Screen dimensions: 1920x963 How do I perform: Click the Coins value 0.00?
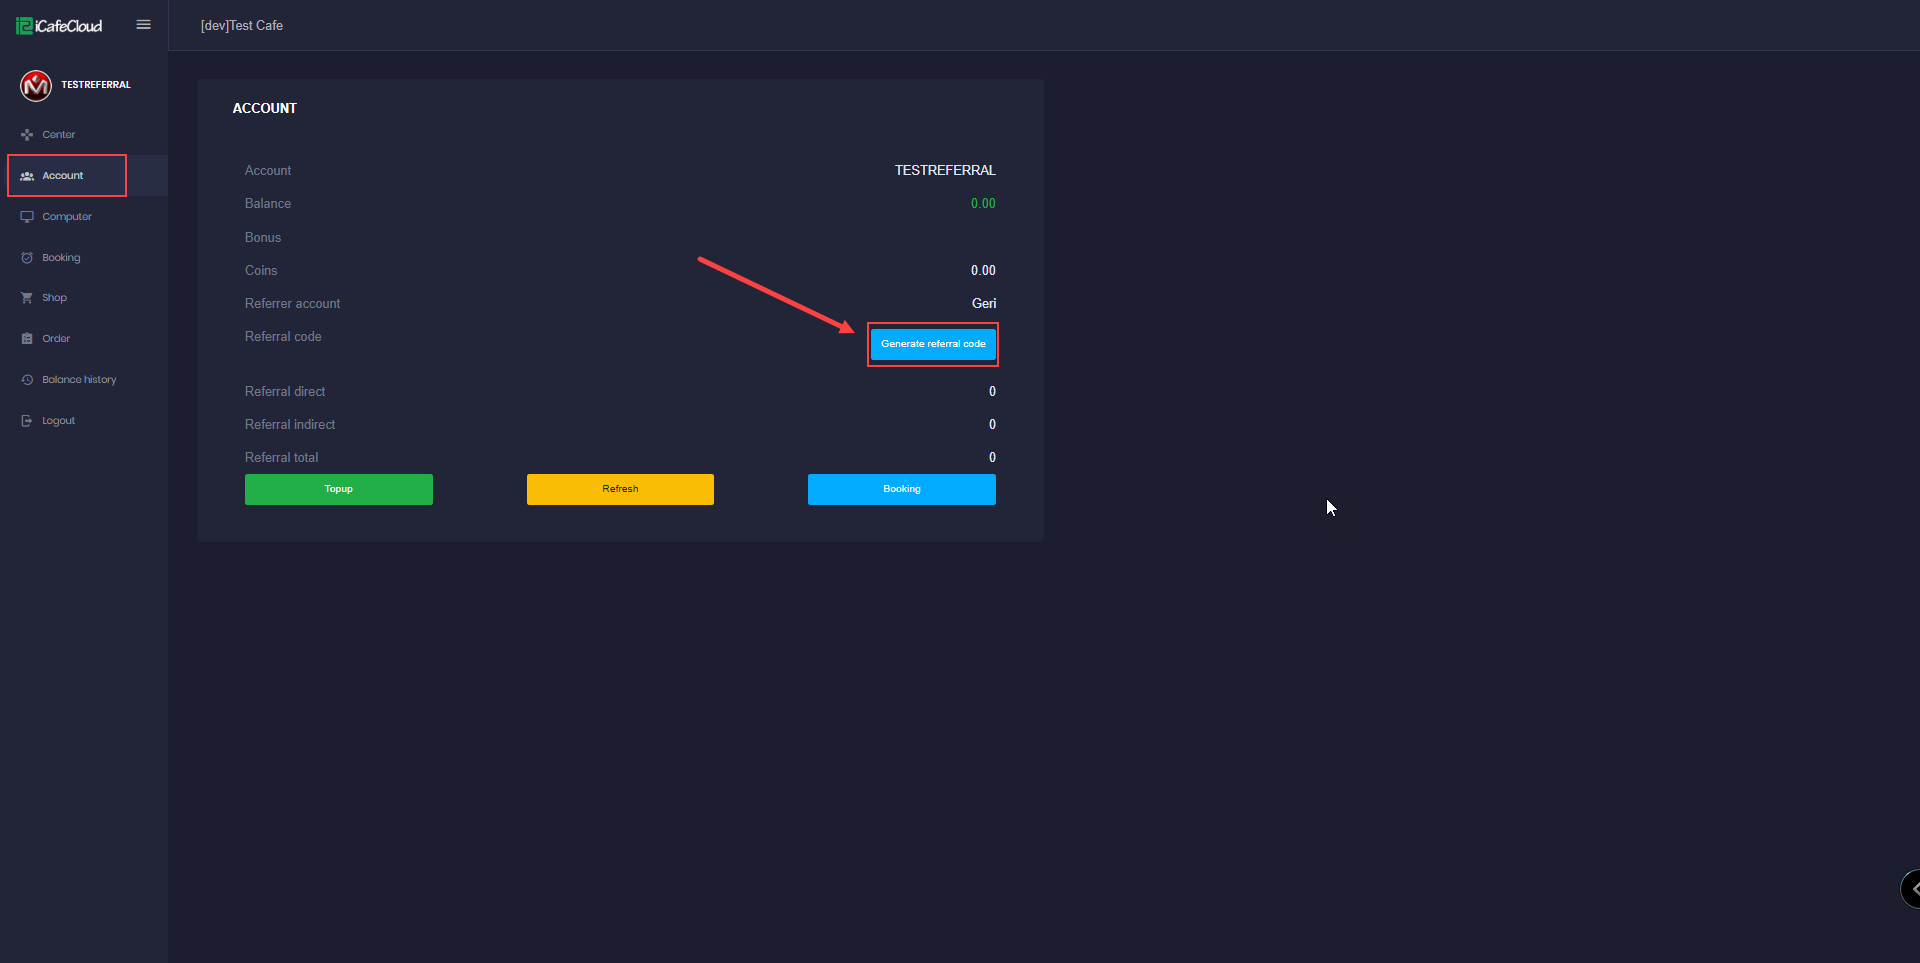983,271
